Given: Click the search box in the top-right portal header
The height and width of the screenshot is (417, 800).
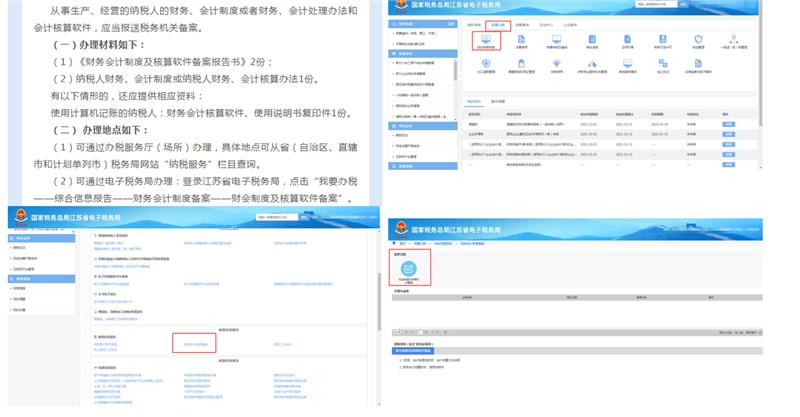Looking at the screenshot, I should 656,4.
